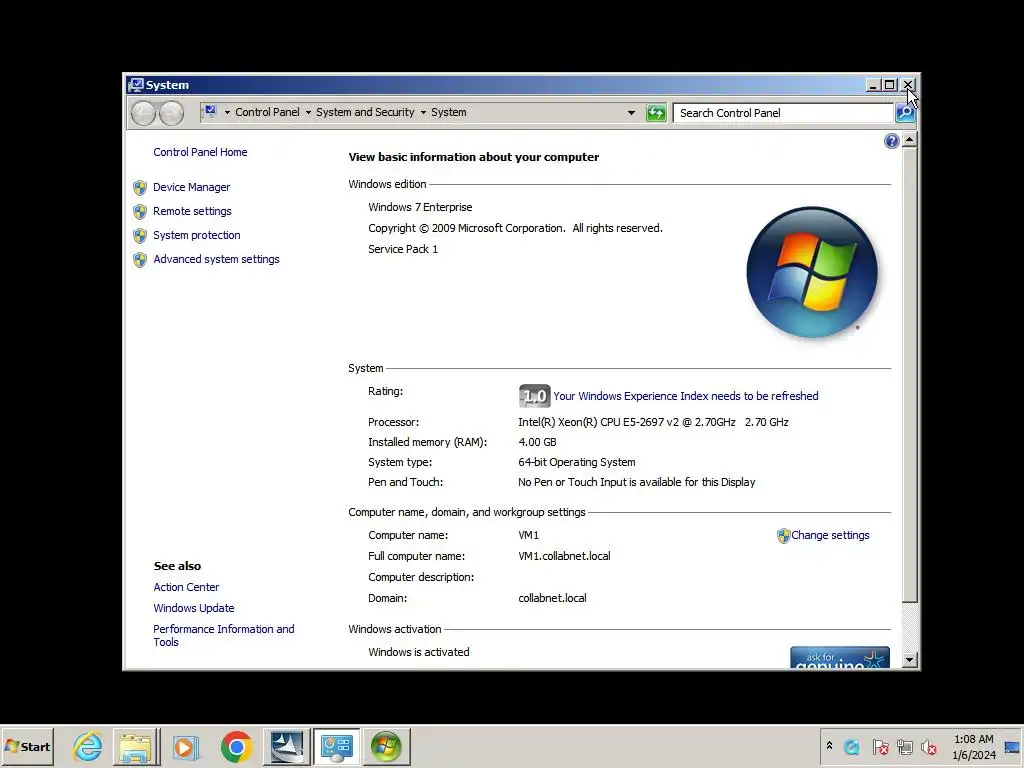Screen dimensions: 1024x768
Task: Select System and Security breadcrumb
Action: coord(365,112)
